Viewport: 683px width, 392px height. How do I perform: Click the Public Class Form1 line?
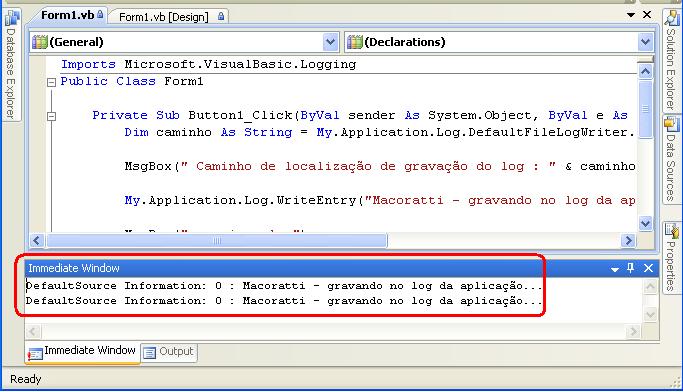132,81
